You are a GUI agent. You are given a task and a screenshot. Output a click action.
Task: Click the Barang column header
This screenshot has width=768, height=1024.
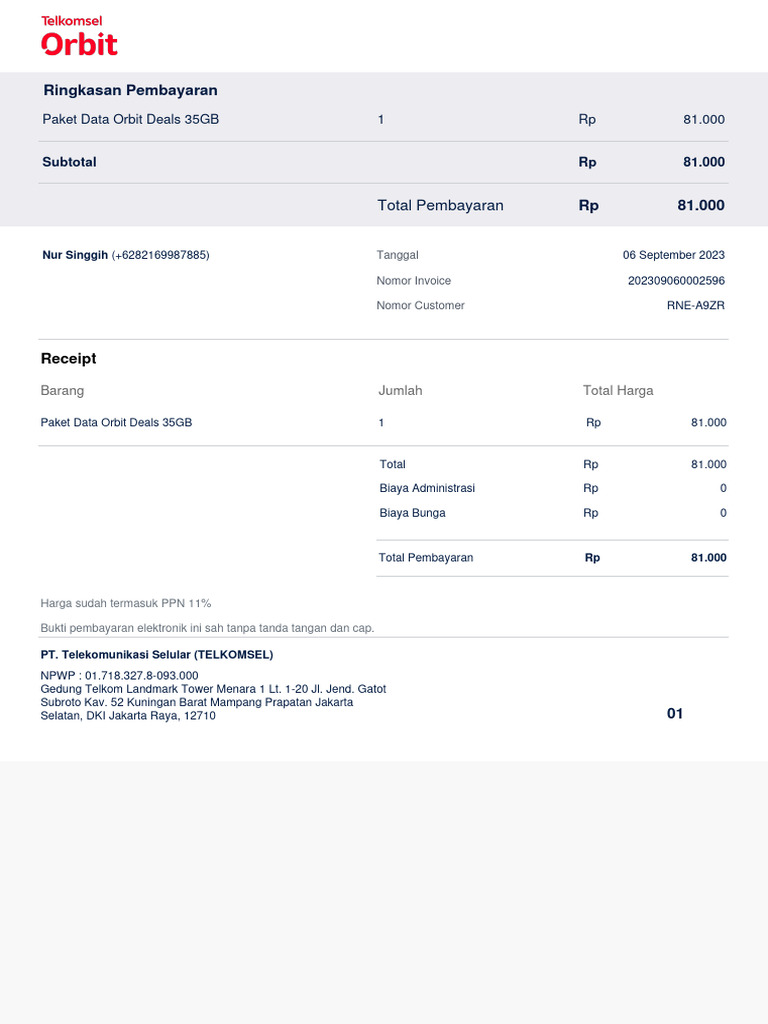click(x=62, y=391)
